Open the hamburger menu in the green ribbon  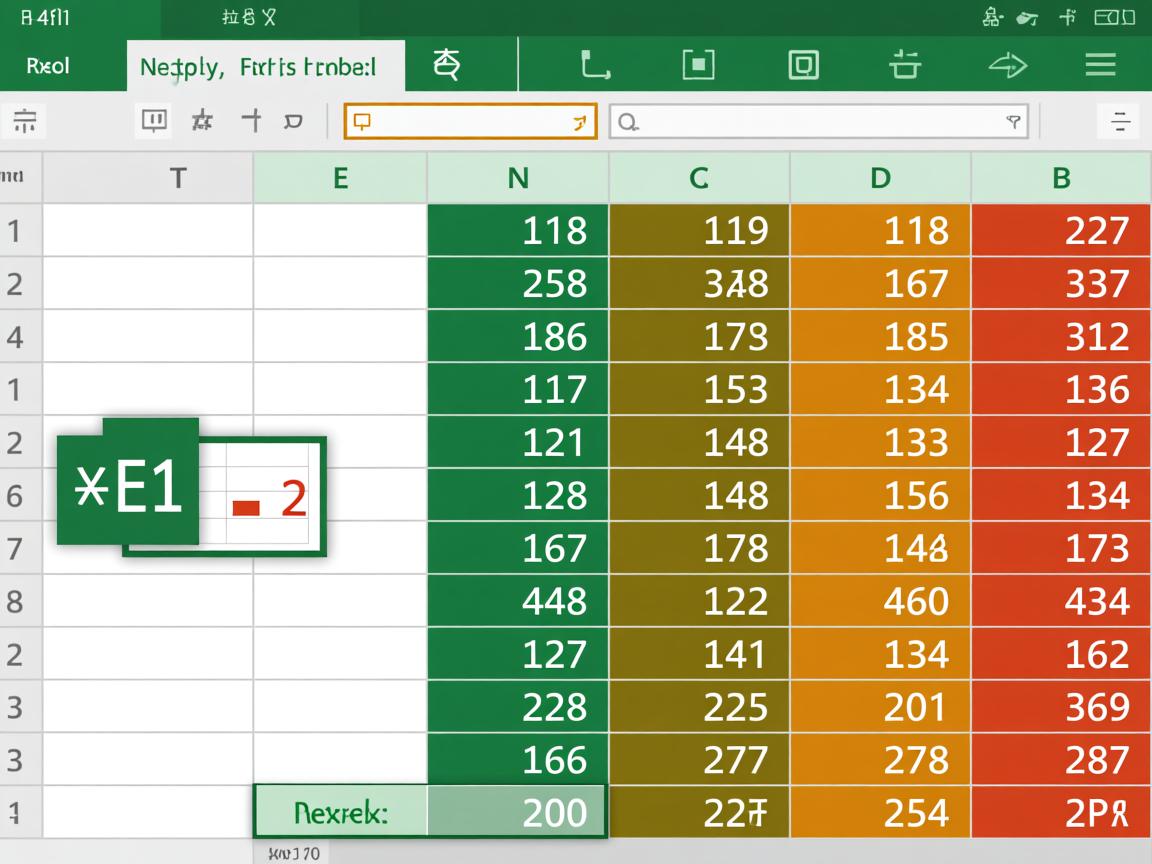1100,66
